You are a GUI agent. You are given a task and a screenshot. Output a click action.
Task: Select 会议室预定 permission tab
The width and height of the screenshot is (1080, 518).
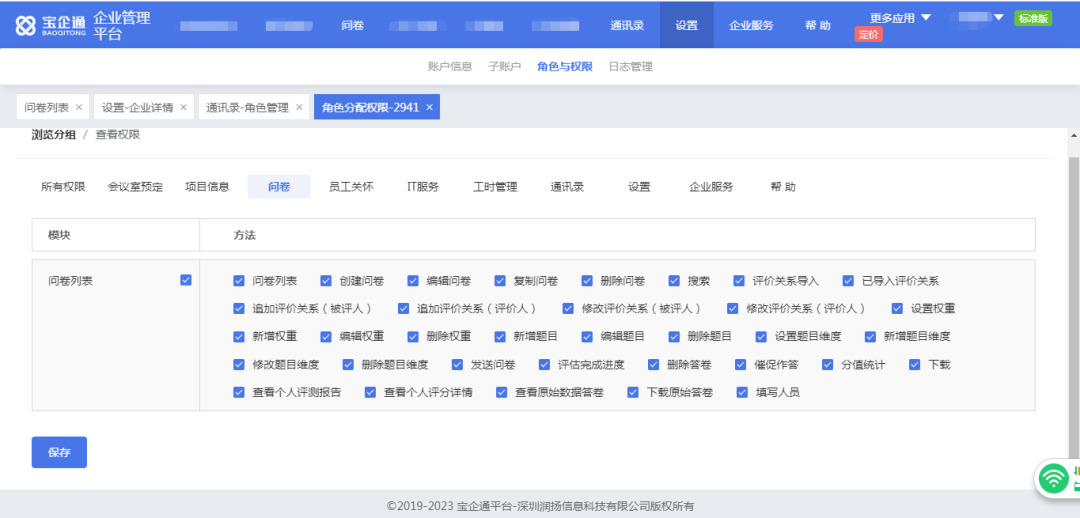click(135, 187)
